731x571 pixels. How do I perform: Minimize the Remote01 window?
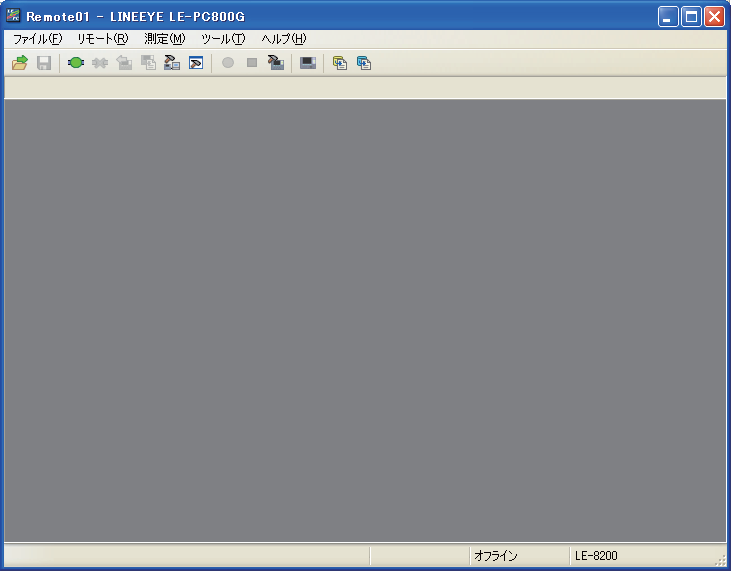point(668,17)
